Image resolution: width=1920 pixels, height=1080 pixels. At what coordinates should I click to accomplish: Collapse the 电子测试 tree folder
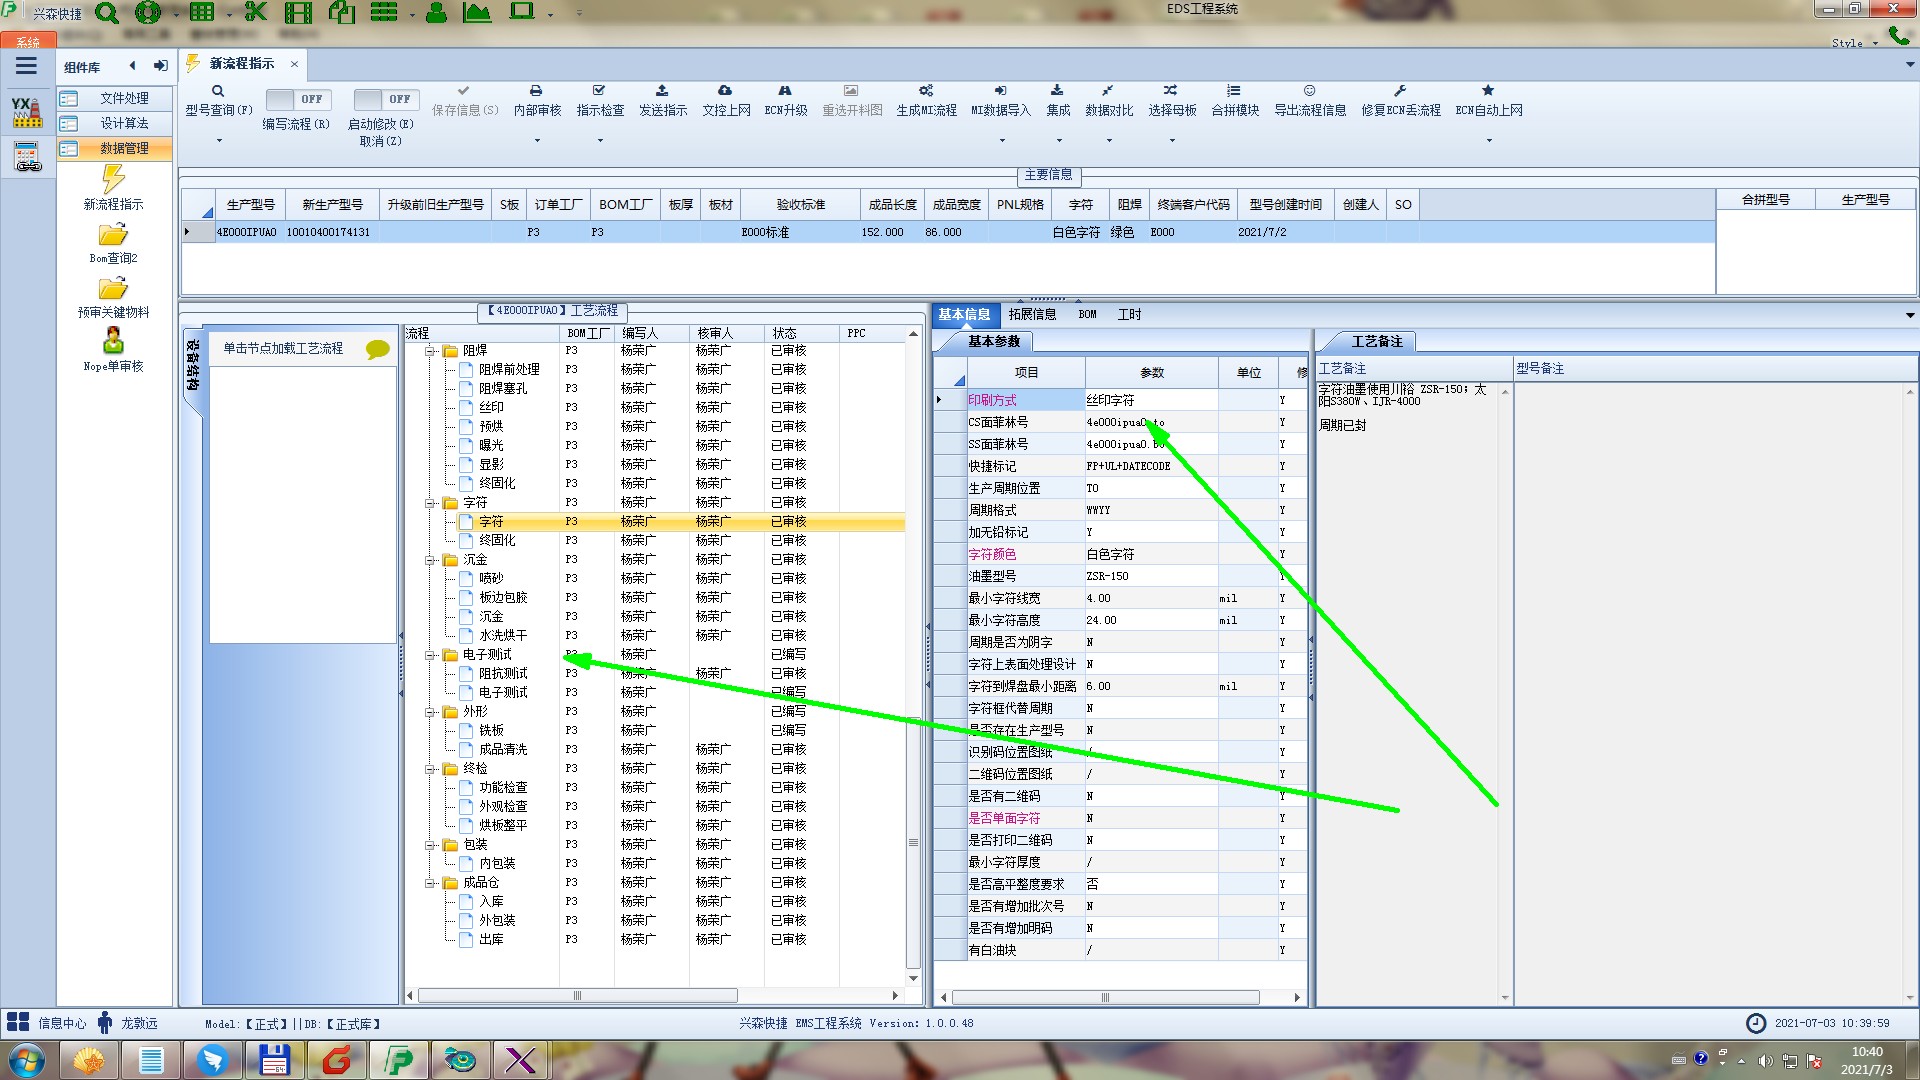(431, 655)
